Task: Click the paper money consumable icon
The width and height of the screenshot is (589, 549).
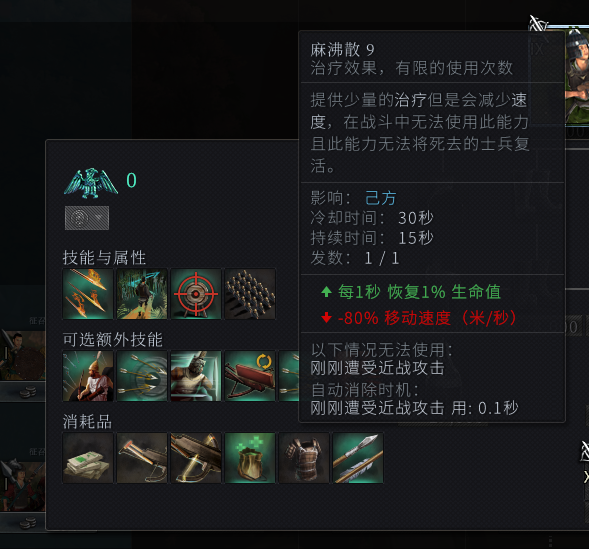Action: point(88,458)
